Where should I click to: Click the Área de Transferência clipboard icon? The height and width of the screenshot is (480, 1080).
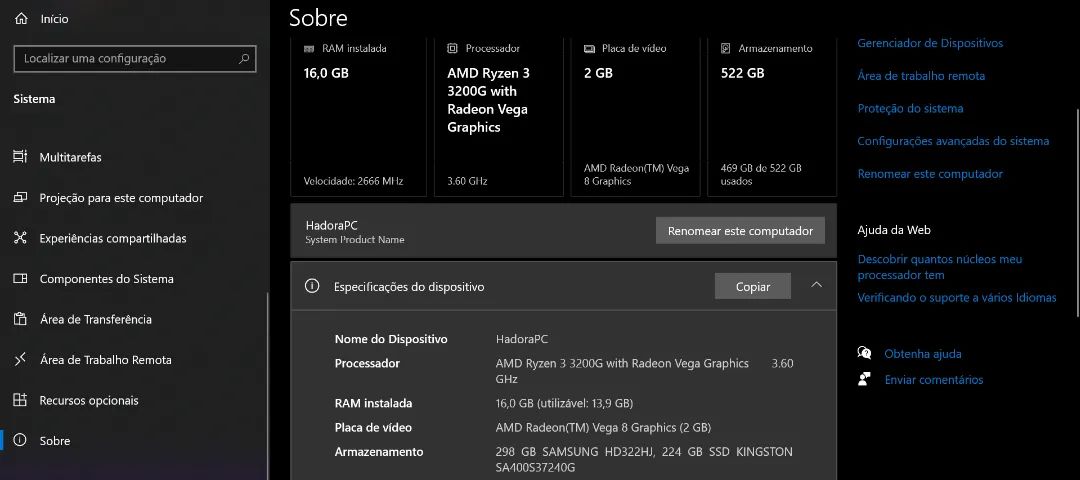pos(20,319)
